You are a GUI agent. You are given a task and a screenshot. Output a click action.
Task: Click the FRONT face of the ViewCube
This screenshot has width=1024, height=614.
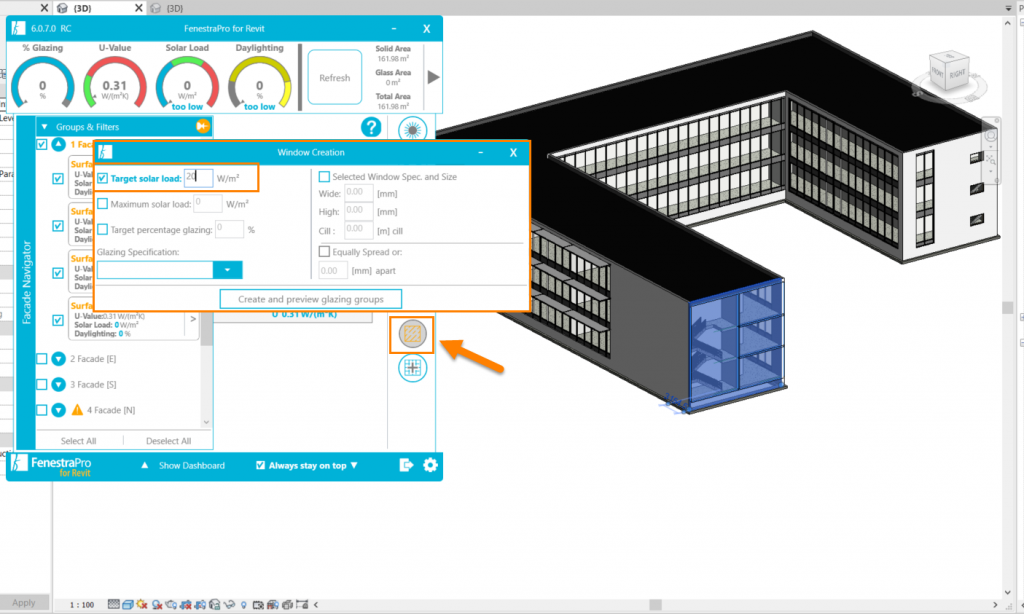938,73
